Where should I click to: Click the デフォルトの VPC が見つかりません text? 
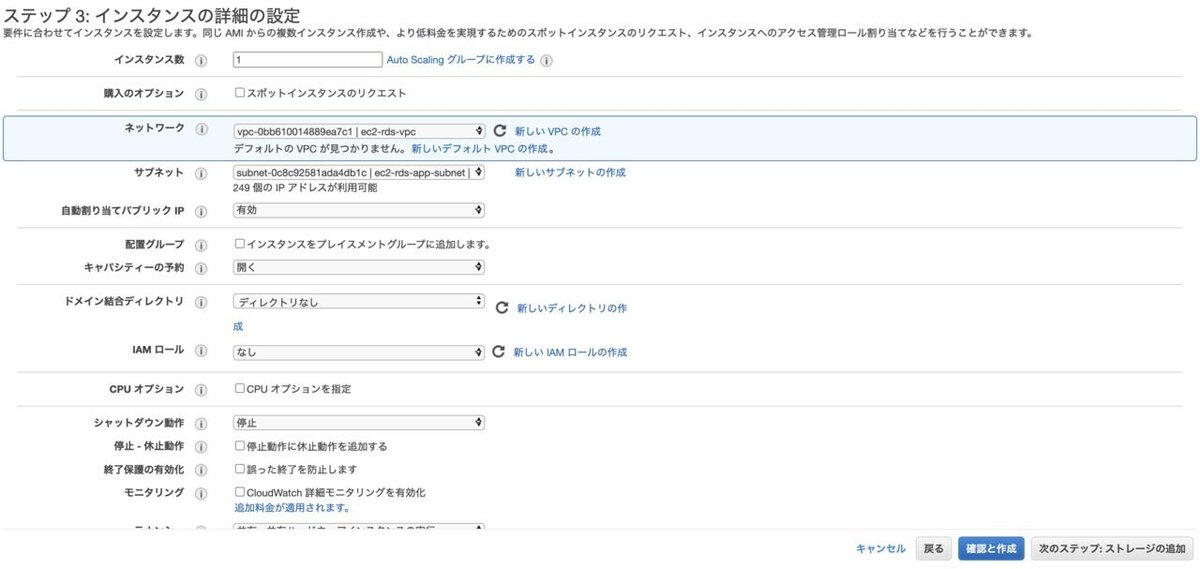(319, 148)
